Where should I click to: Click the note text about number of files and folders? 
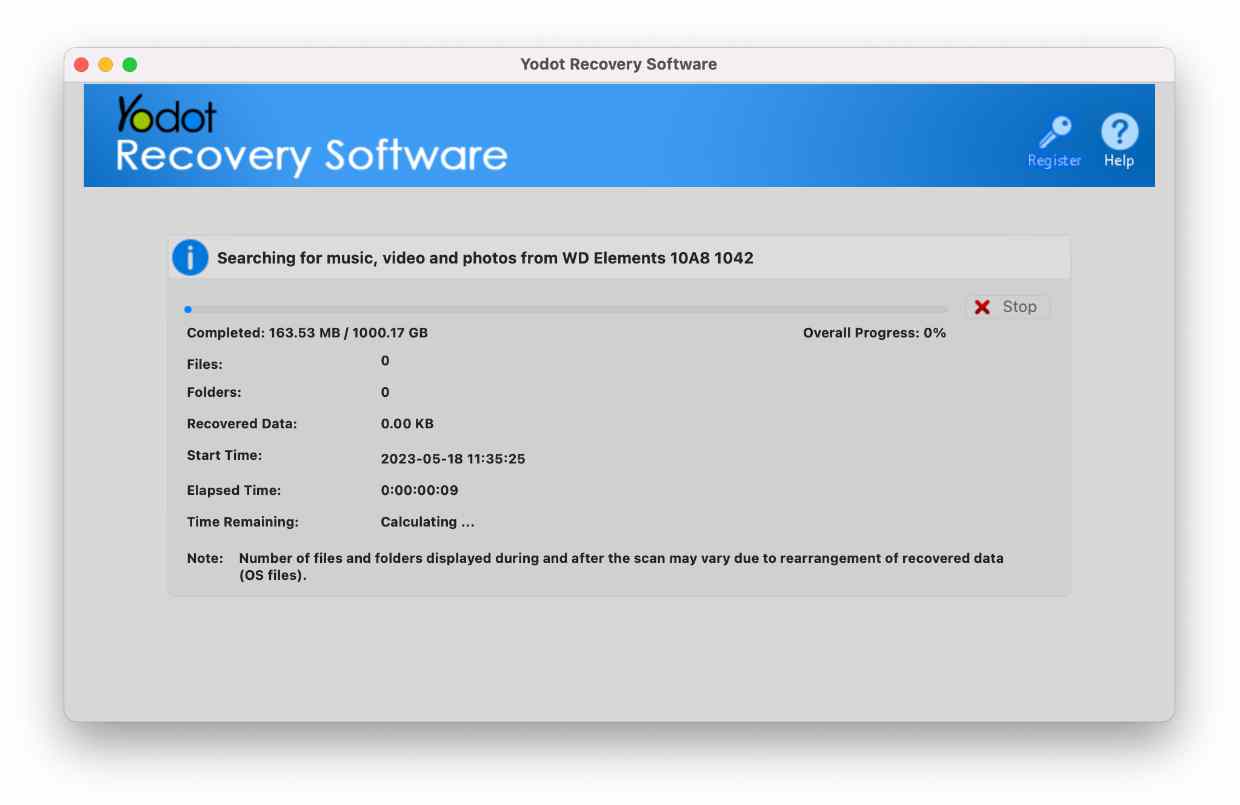tap(621, 567)
